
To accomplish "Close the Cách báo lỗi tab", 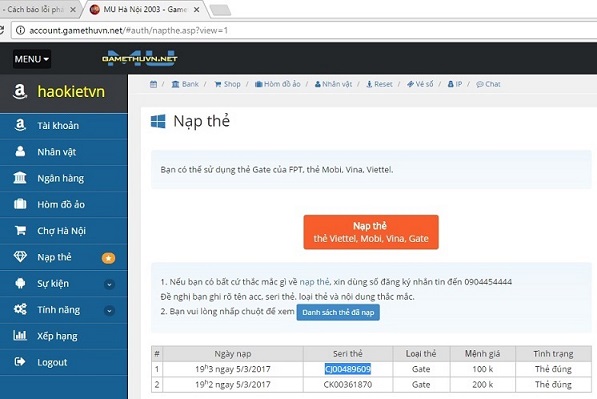I will coord(73,10).
